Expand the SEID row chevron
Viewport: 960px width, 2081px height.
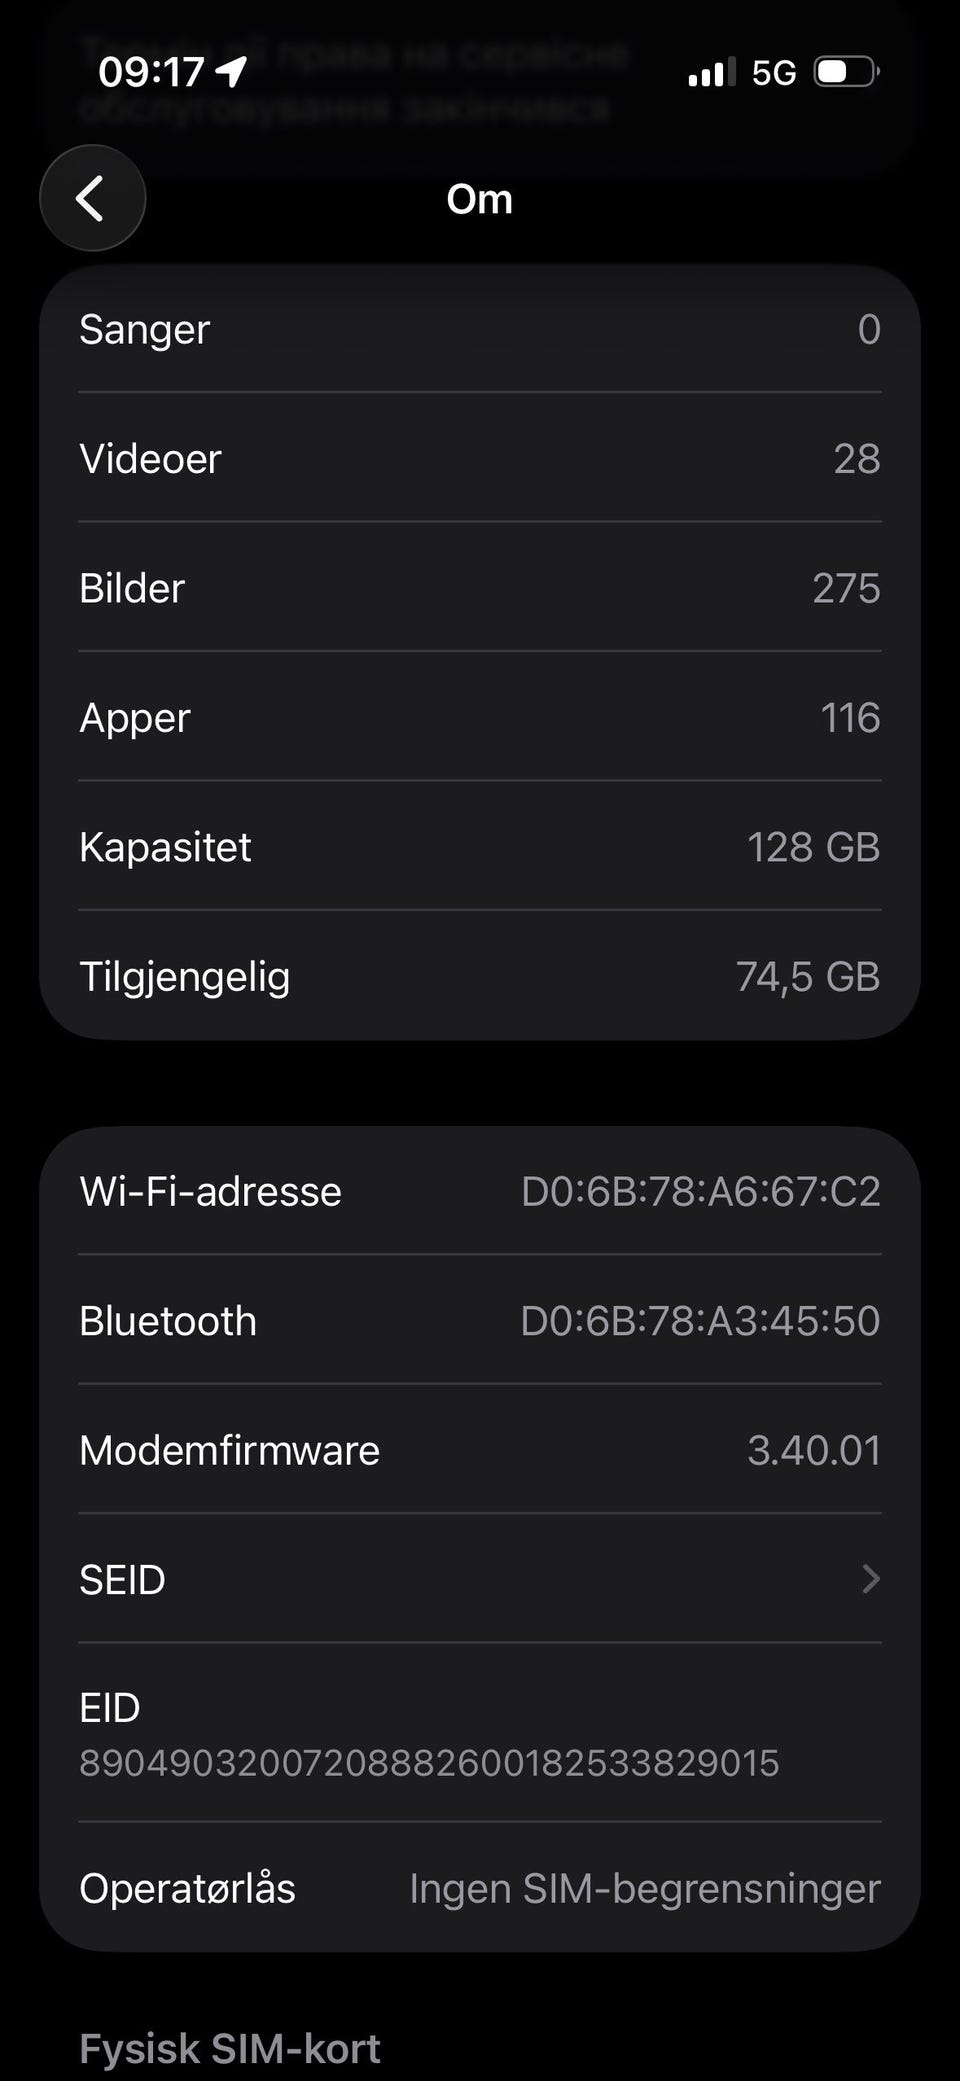[x=870, y=1579]
